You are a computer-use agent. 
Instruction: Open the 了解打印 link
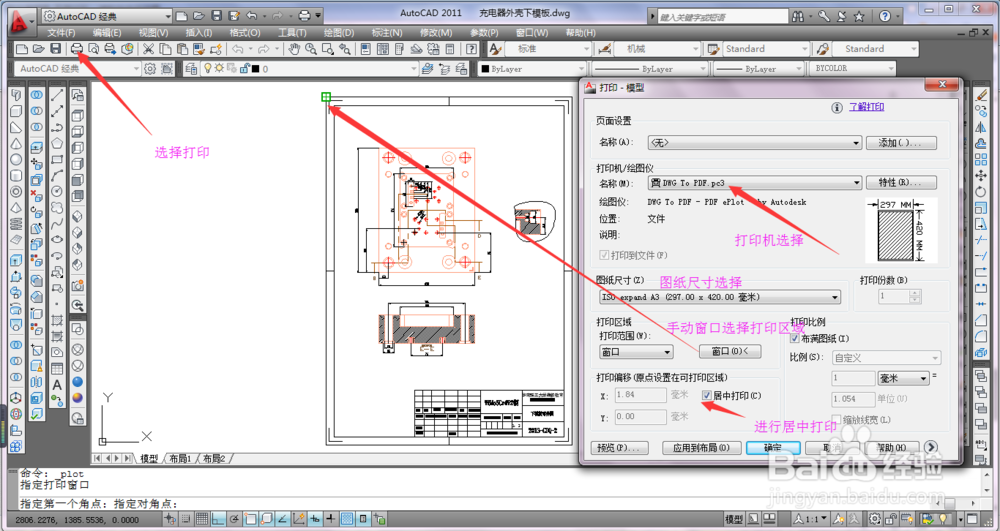point(866,107)
